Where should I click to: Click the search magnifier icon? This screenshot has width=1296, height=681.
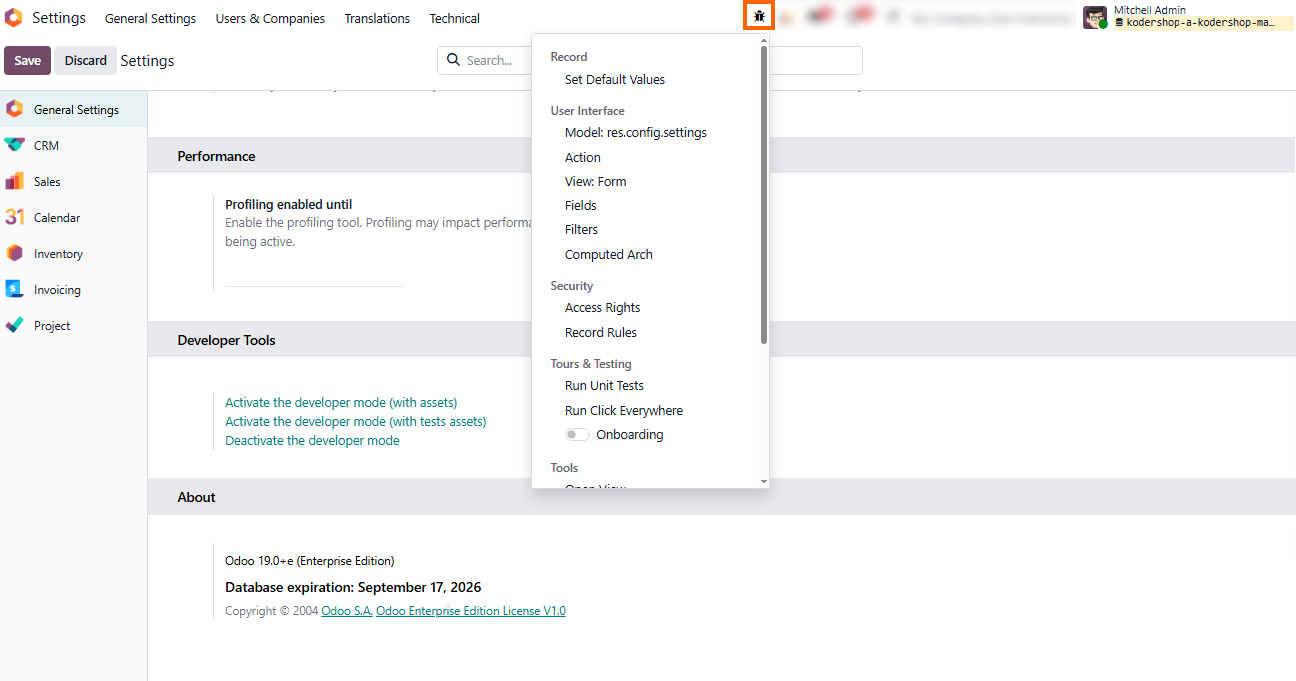tap(453, 60)
